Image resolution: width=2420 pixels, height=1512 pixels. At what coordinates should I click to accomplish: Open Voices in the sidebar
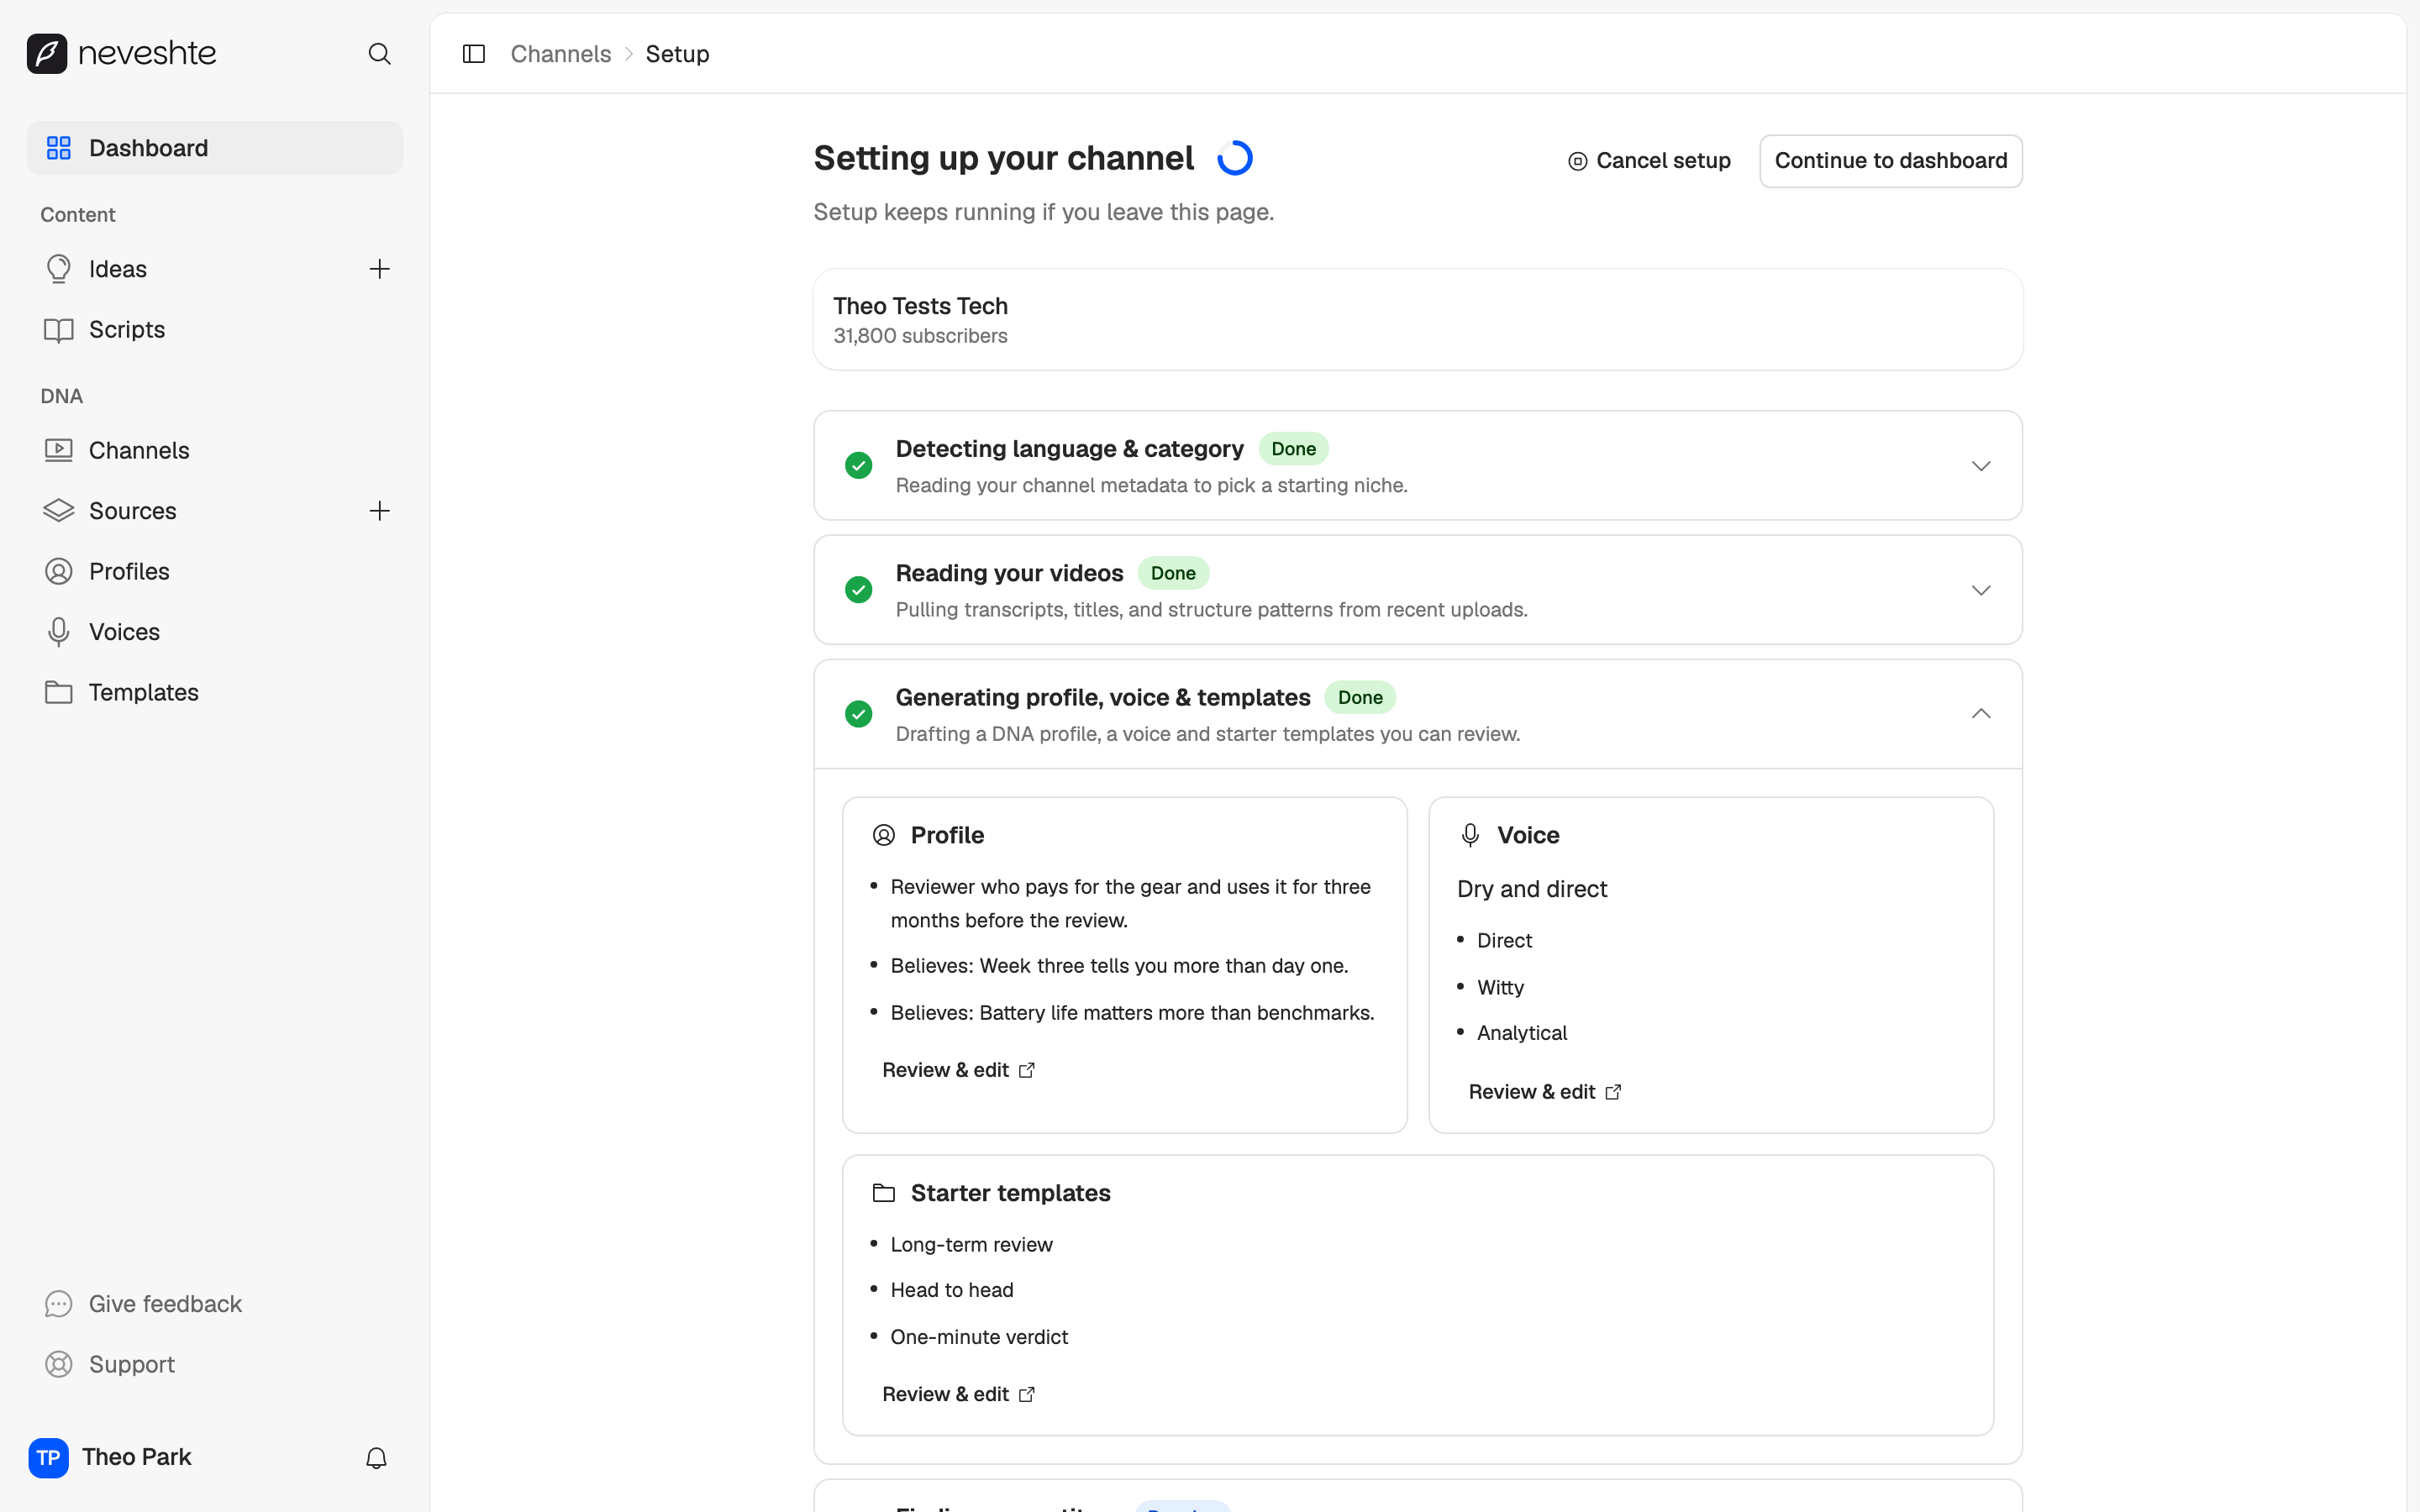[215, 632]
